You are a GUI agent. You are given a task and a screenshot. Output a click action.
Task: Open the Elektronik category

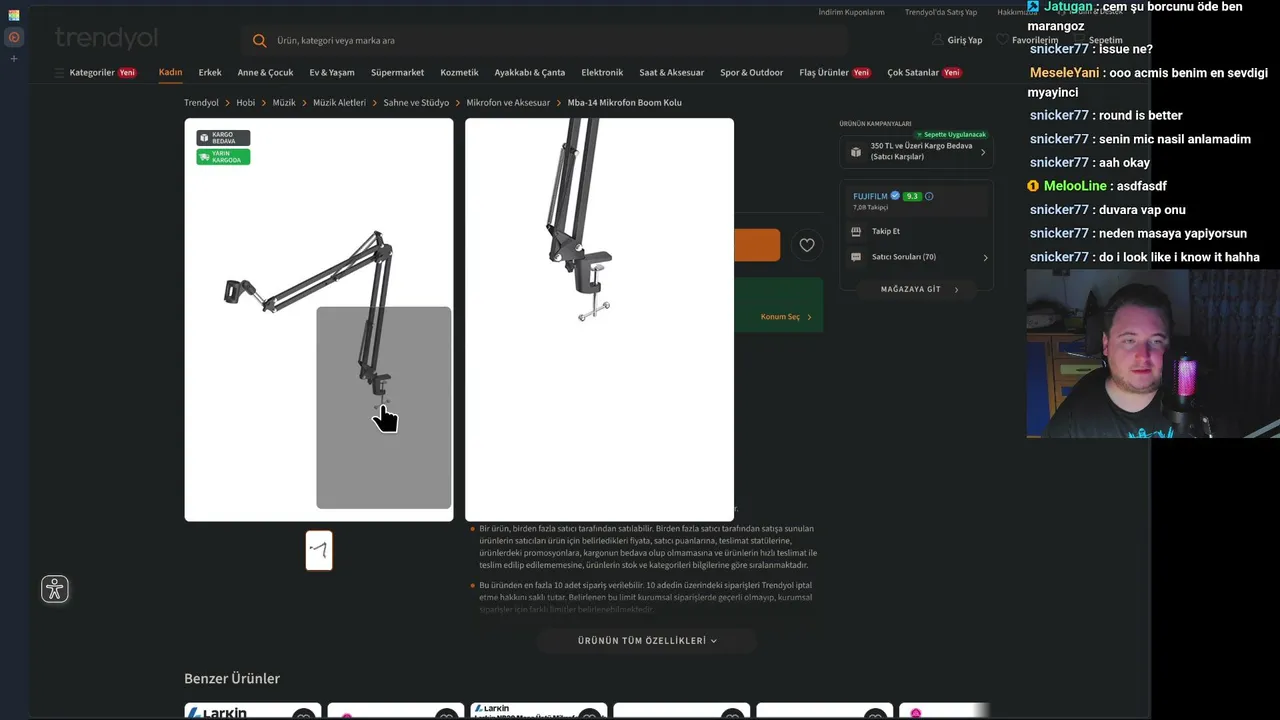tap(602, 72)
